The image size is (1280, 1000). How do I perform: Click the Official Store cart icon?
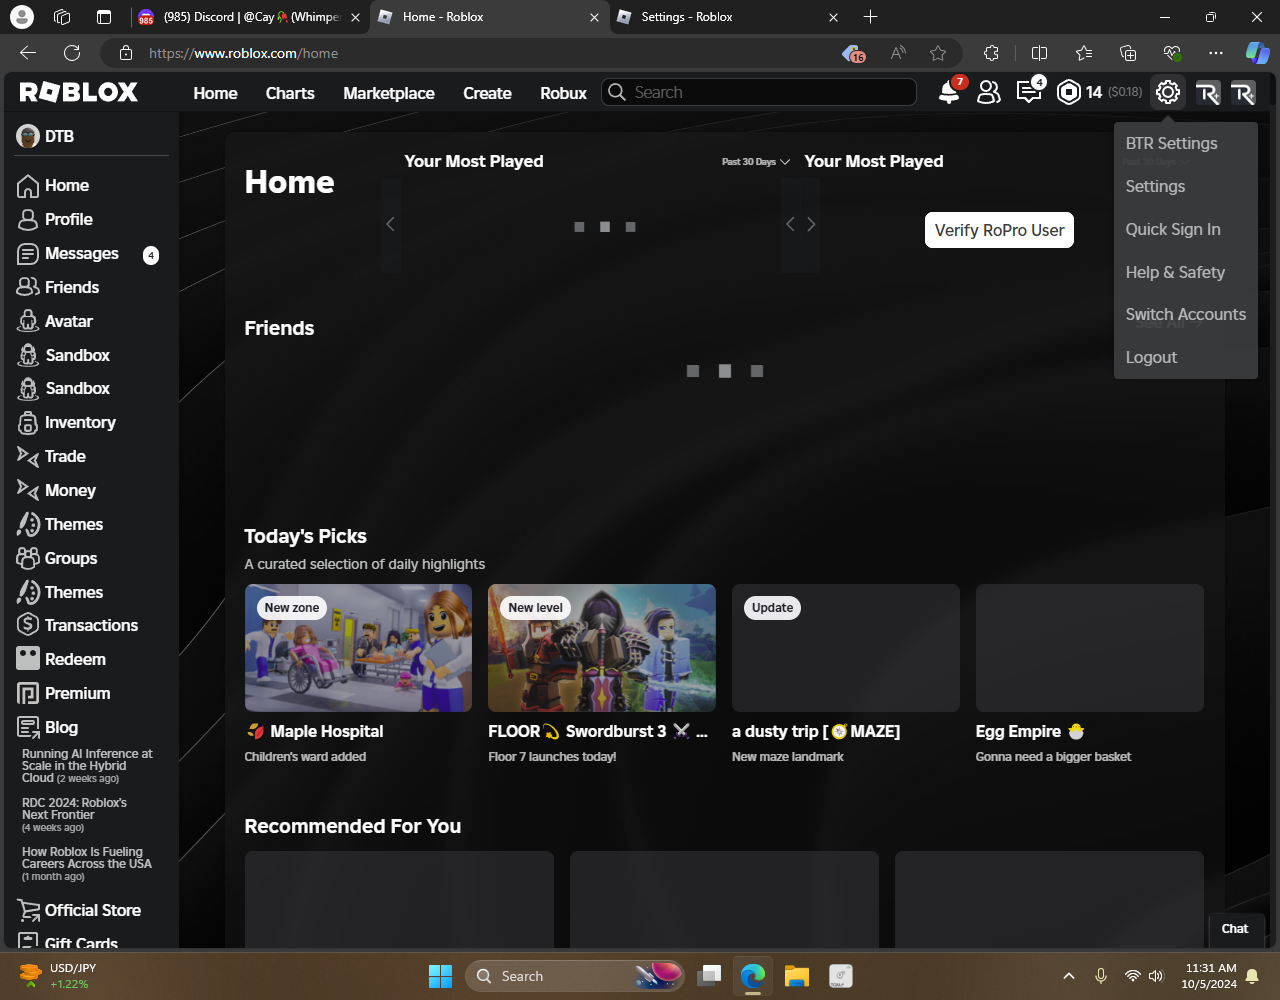click(28, 911)
